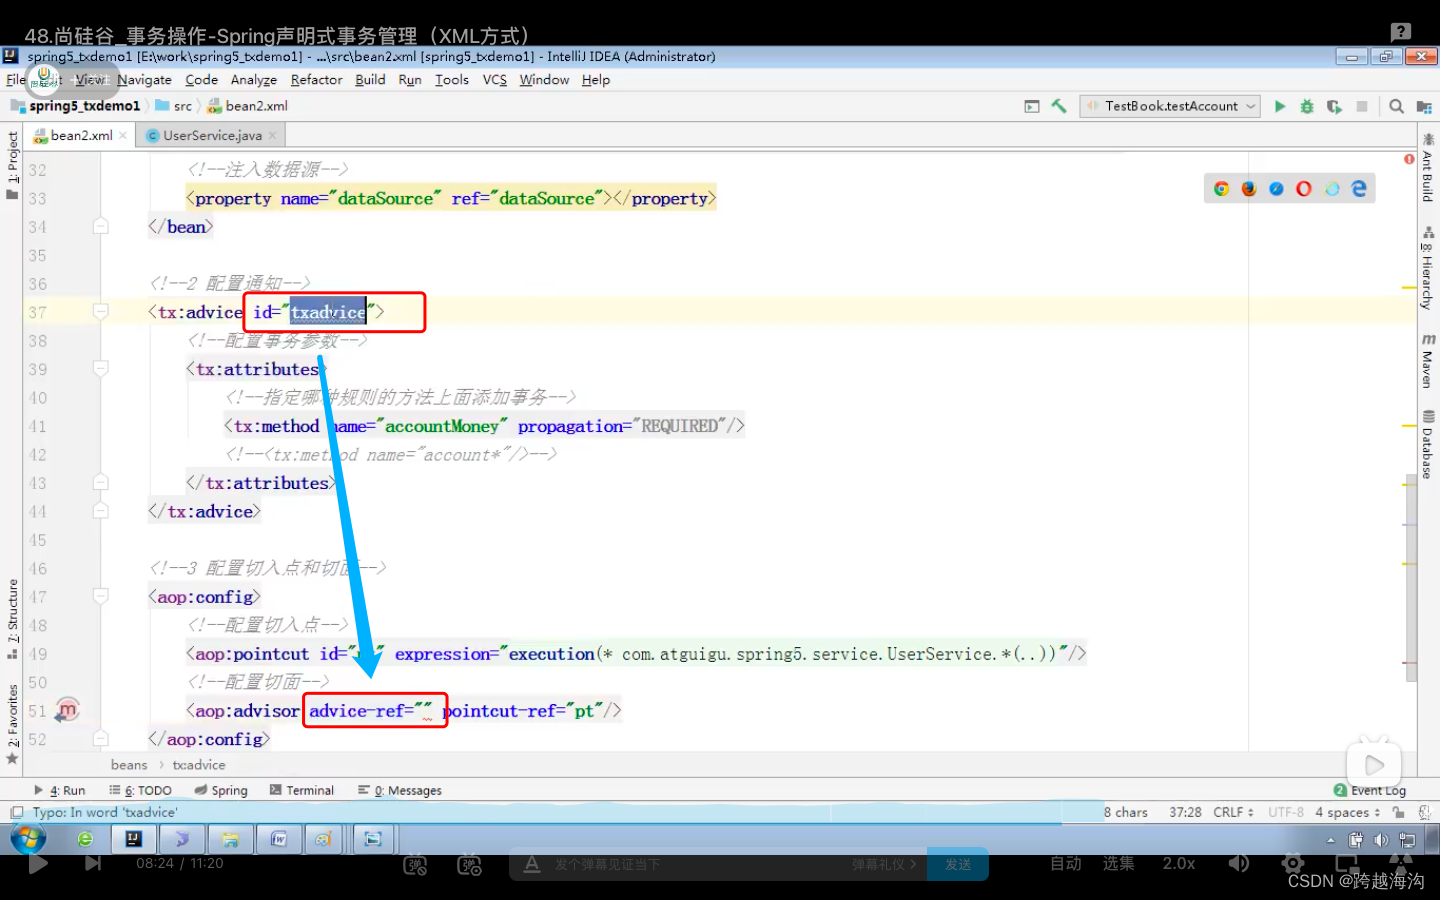Toggle the Structure tool window strip button

[12, 620]
